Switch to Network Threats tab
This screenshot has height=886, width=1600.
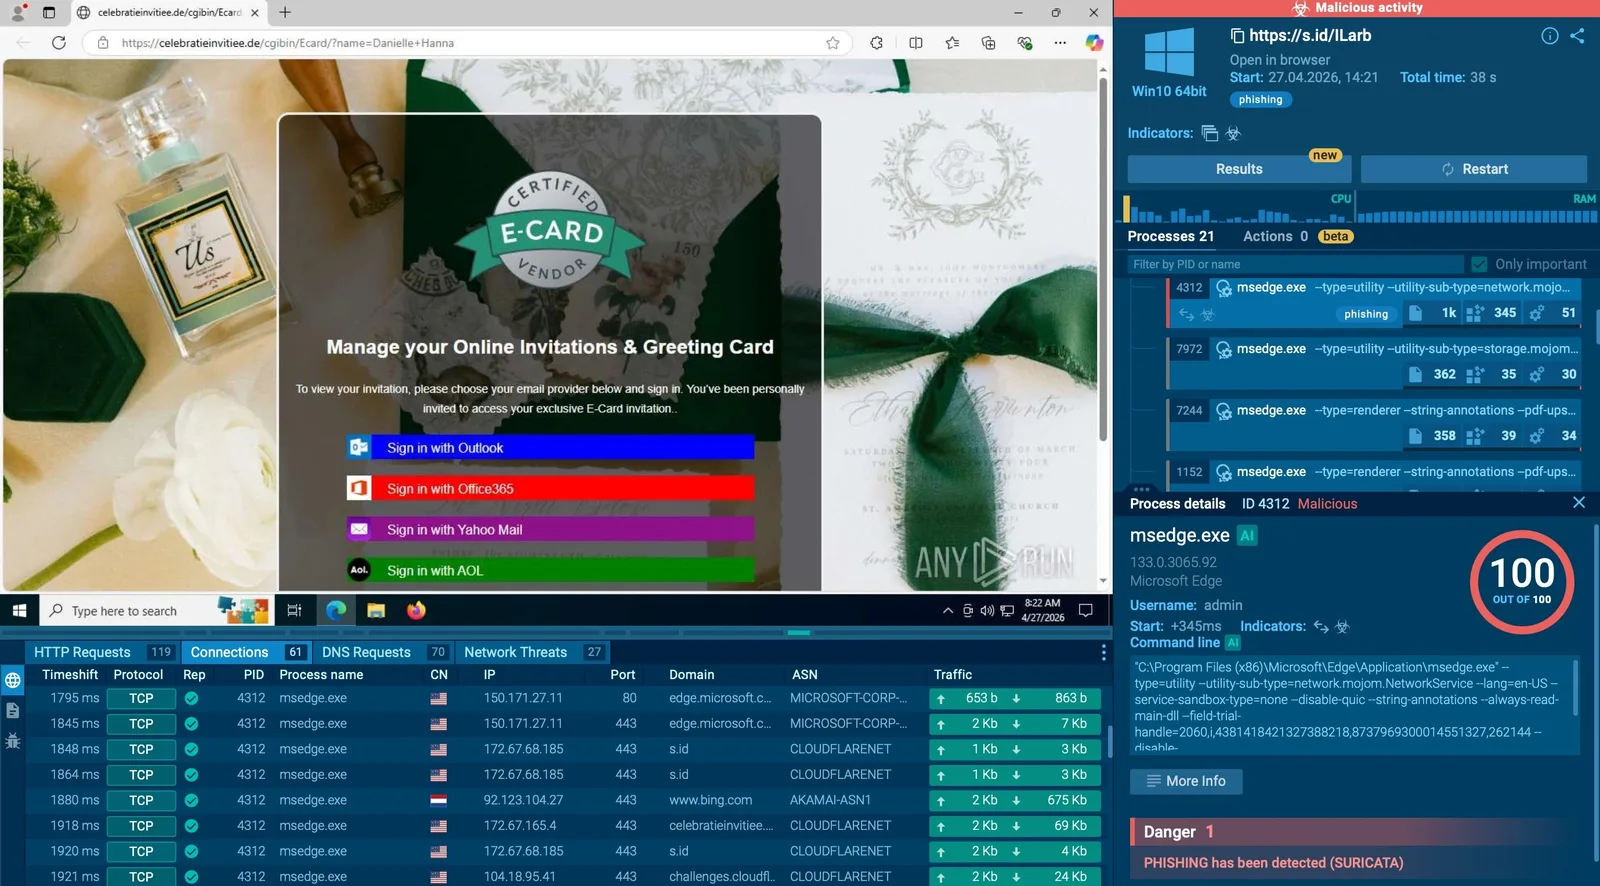tap(533, 652)
